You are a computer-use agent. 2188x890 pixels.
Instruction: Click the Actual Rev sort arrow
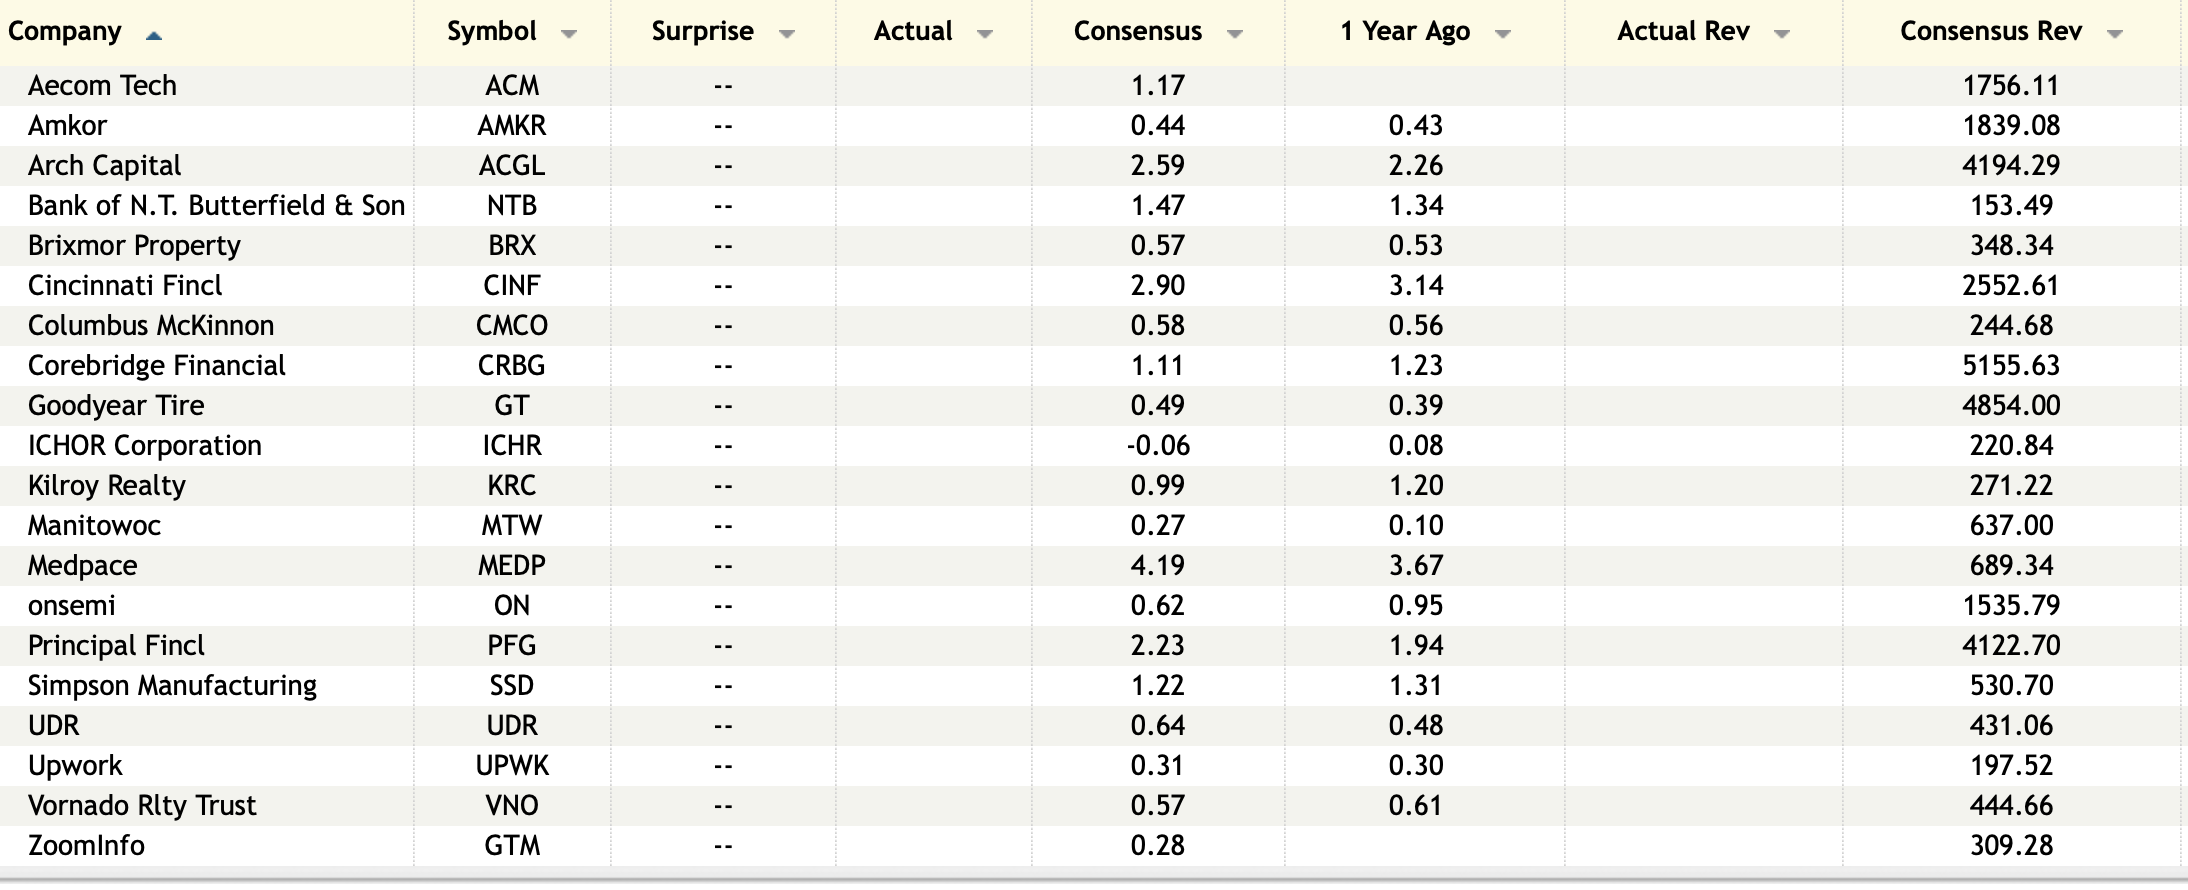coord(1781,34)
